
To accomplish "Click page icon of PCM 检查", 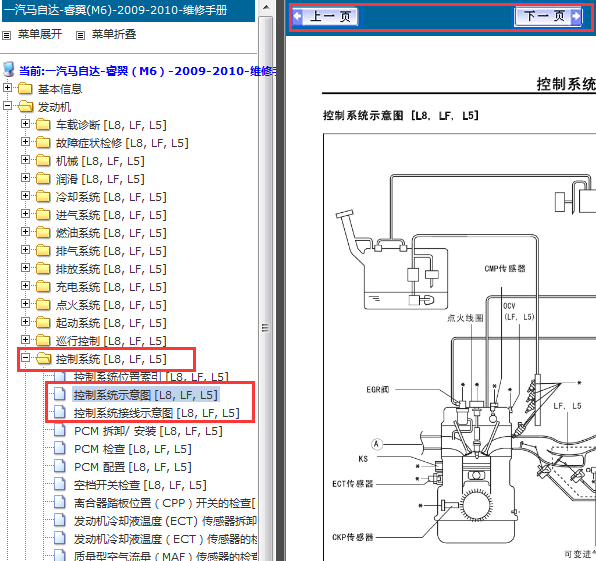I will click(x=60, y=448).
